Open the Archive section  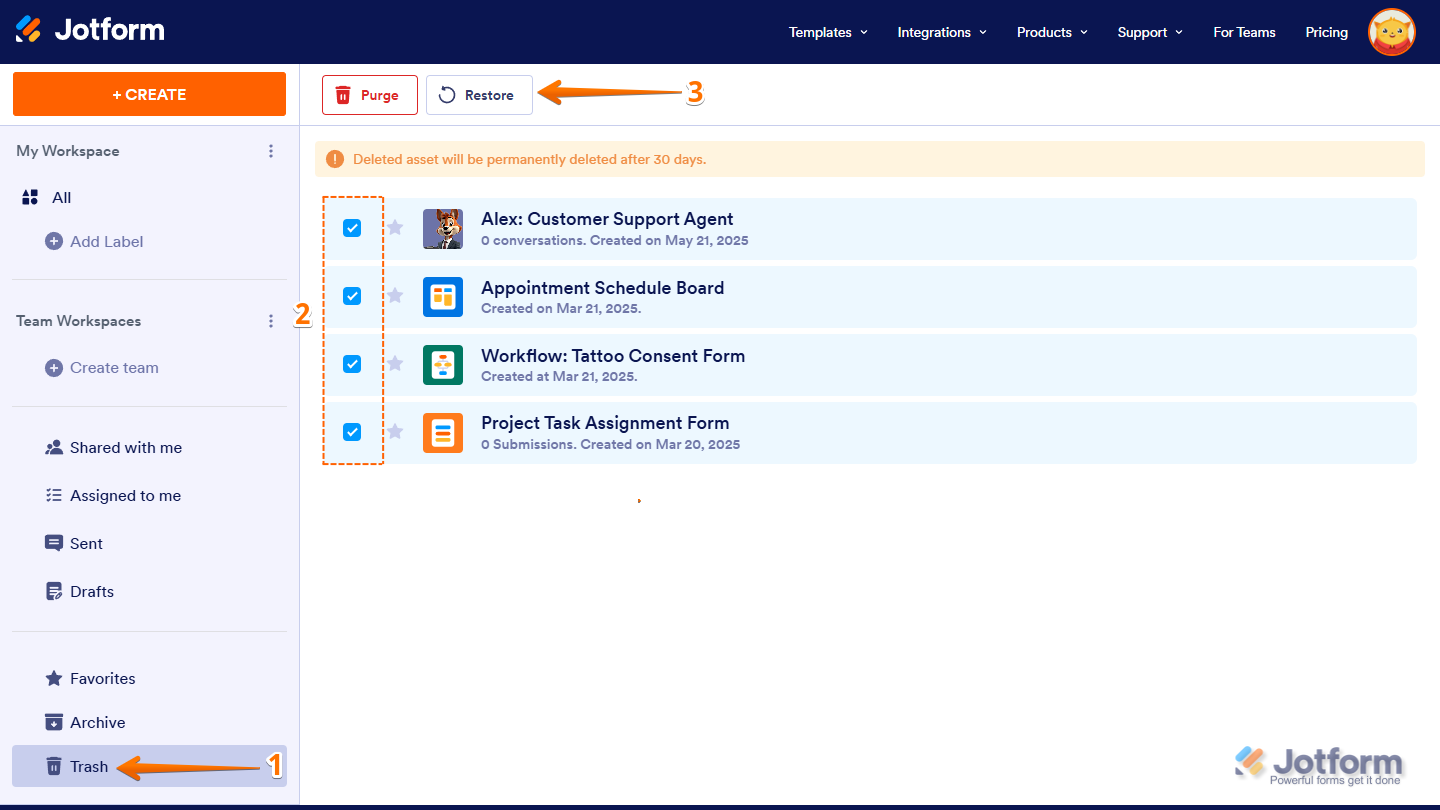tap(96, 722)
